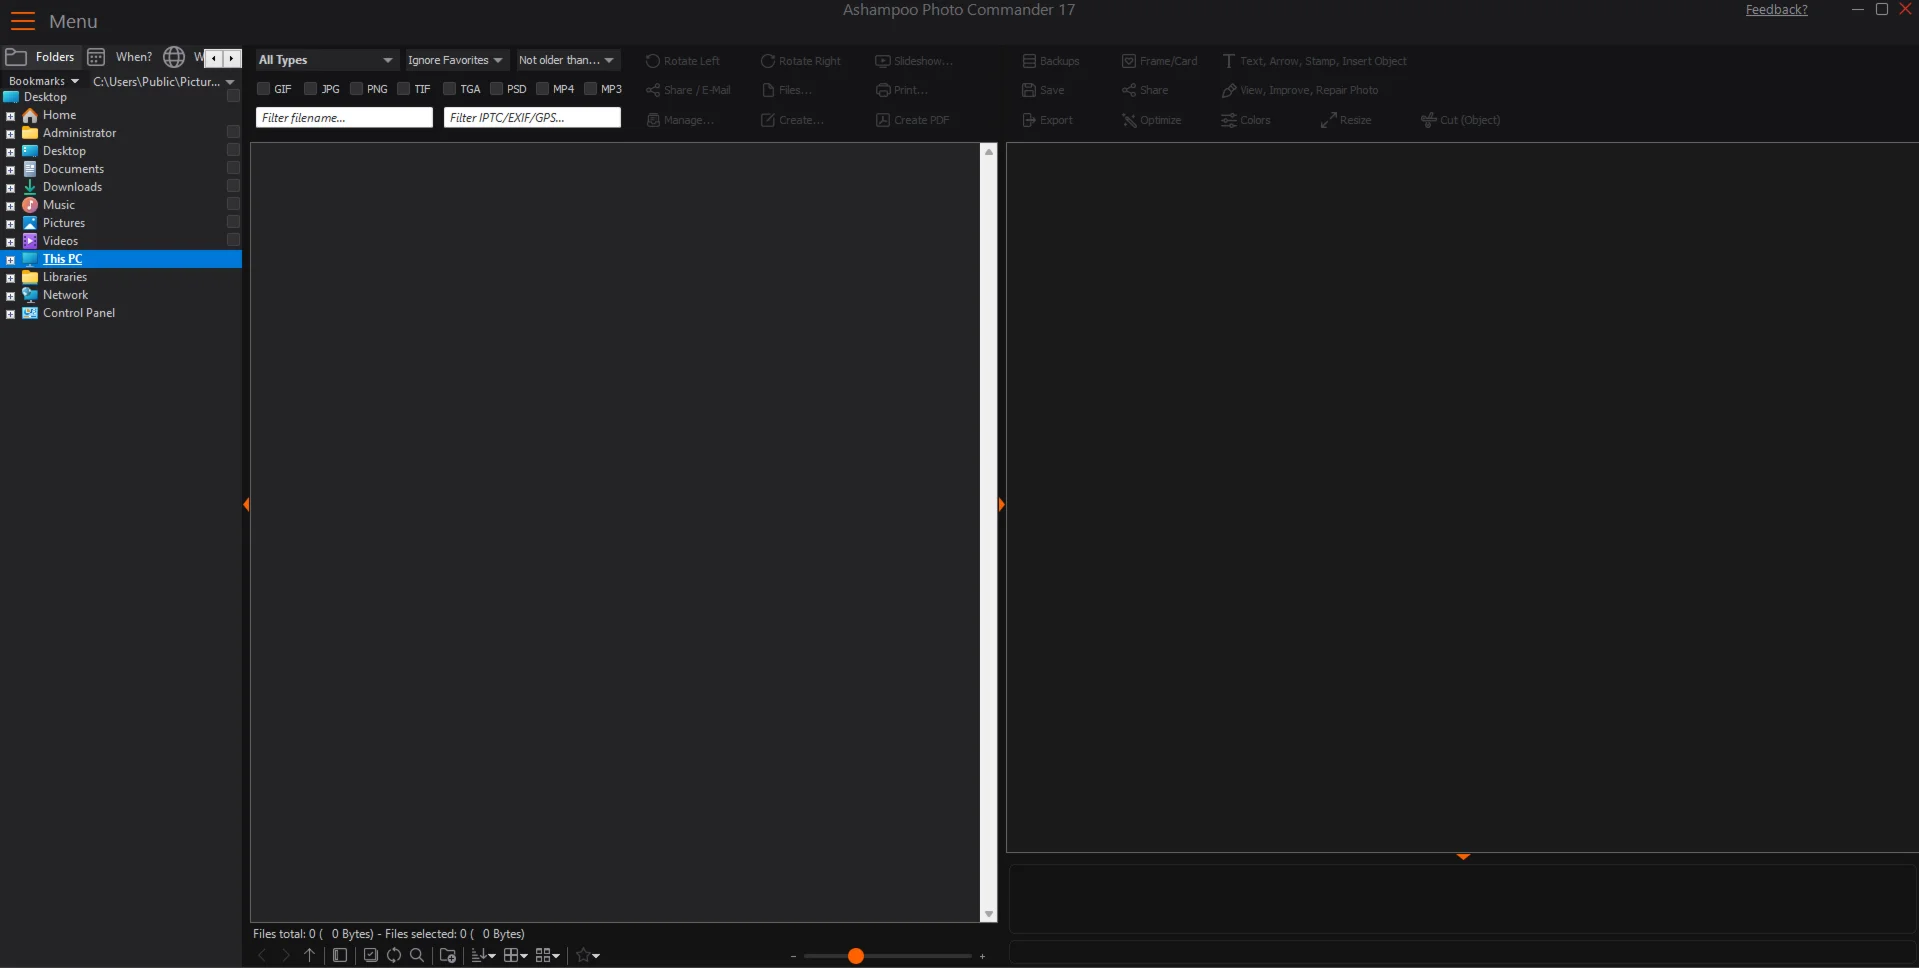Create a new folder with folder-plus icon
Viewport: 1919px width, 968px height.
(448, 955)
